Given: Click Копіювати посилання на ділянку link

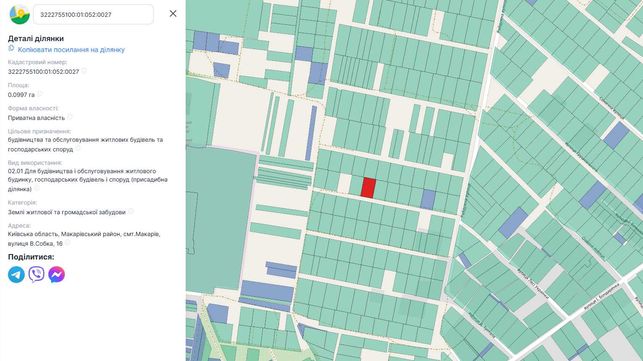Looking at the screenshot, I should tap(71, 50).
